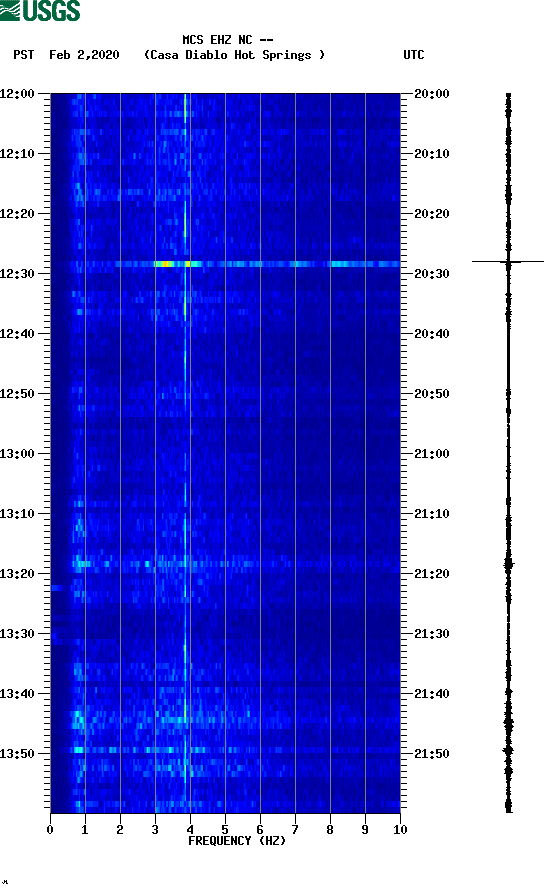The height and width of the screenshot is (893, 552).
Task: Click the 13:30 PST time label
Action: (17, 634)
